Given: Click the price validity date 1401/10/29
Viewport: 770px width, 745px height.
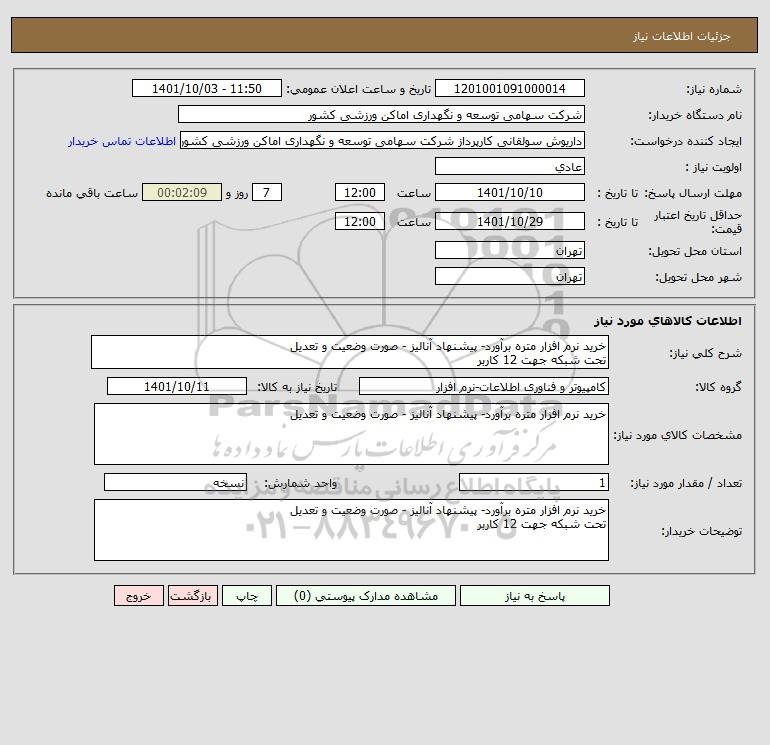Looking at the screenshot, I should [x=510, y=221].
